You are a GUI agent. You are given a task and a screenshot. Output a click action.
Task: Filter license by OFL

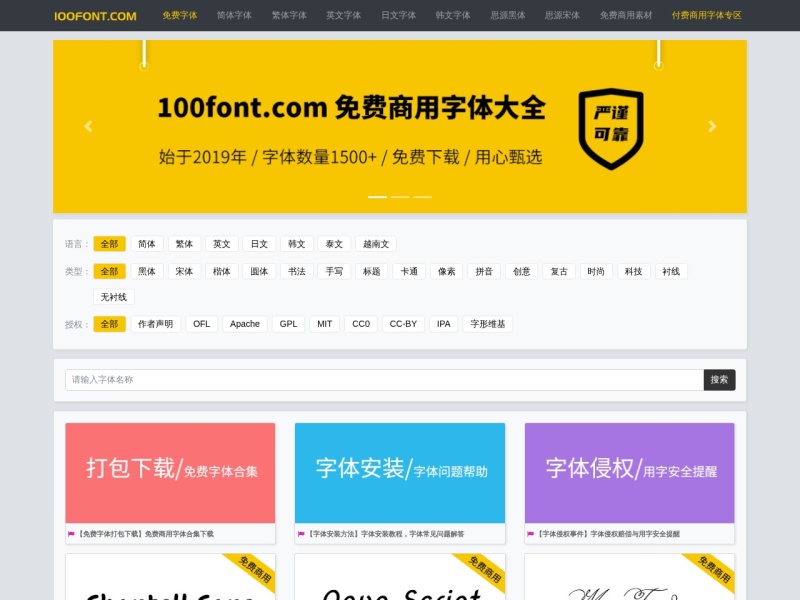pos(202,324)
